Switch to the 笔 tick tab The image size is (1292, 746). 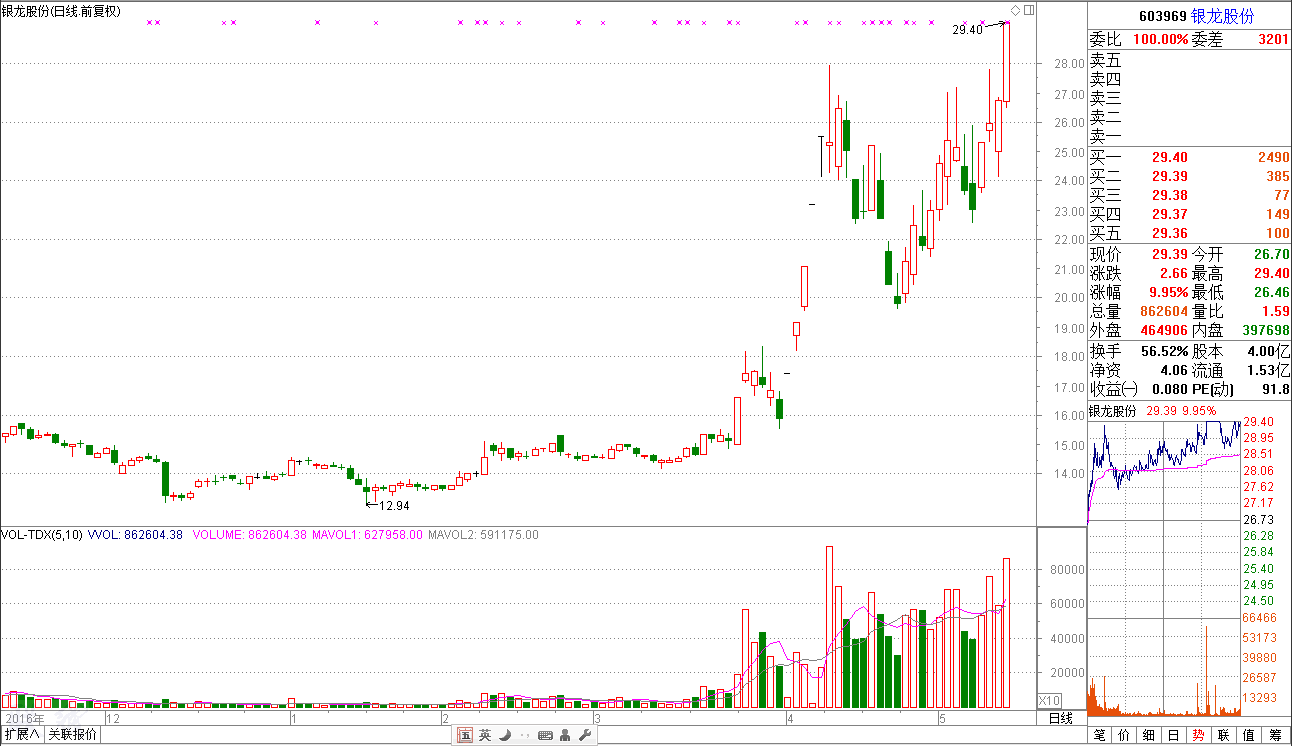[x=1100, y=736]
